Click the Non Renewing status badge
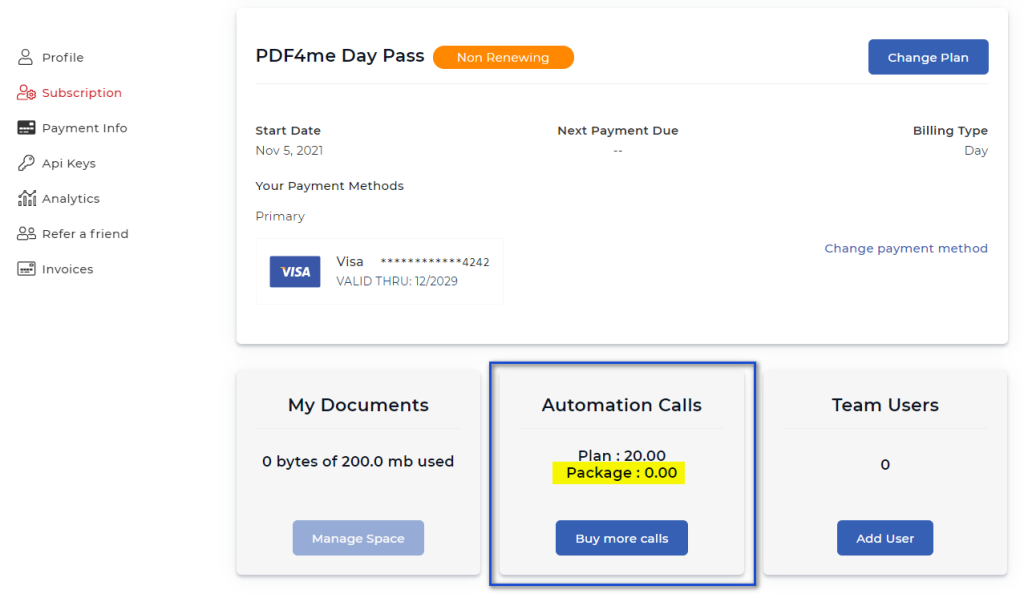The height and width of the screenshot is (598, 1024). [x=503, y=58]
